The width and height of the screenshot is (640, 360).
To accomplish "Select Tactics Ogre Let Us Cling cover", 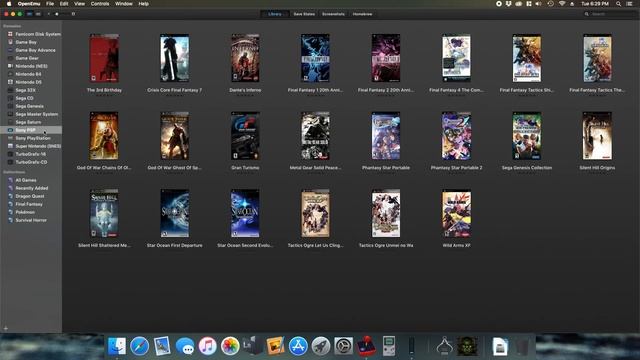I will 315,213.
